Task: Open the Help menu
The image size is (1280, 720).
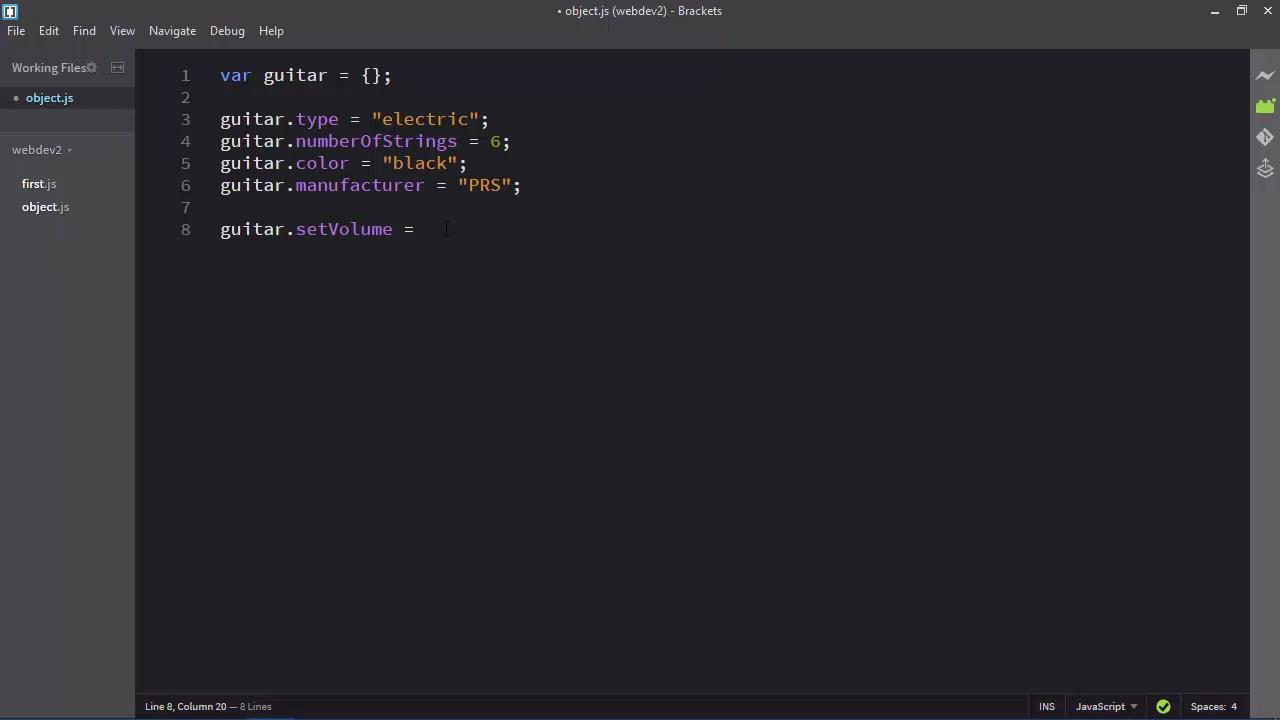Action: pyautogui.click(x=271, y=31)
